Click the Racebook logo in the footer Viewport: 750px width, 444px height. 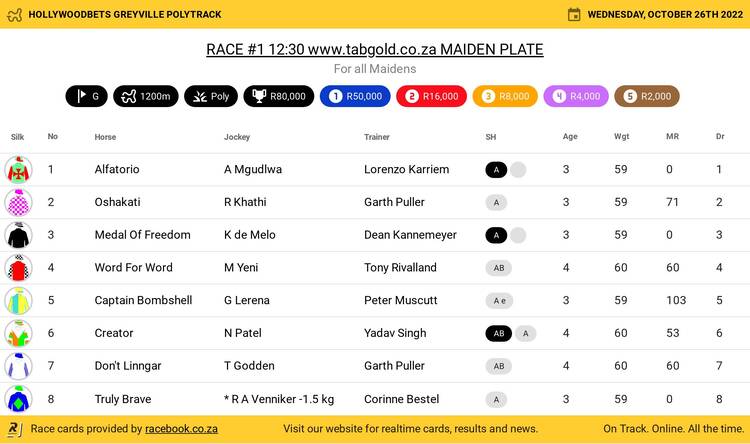[x=14, y=429]
